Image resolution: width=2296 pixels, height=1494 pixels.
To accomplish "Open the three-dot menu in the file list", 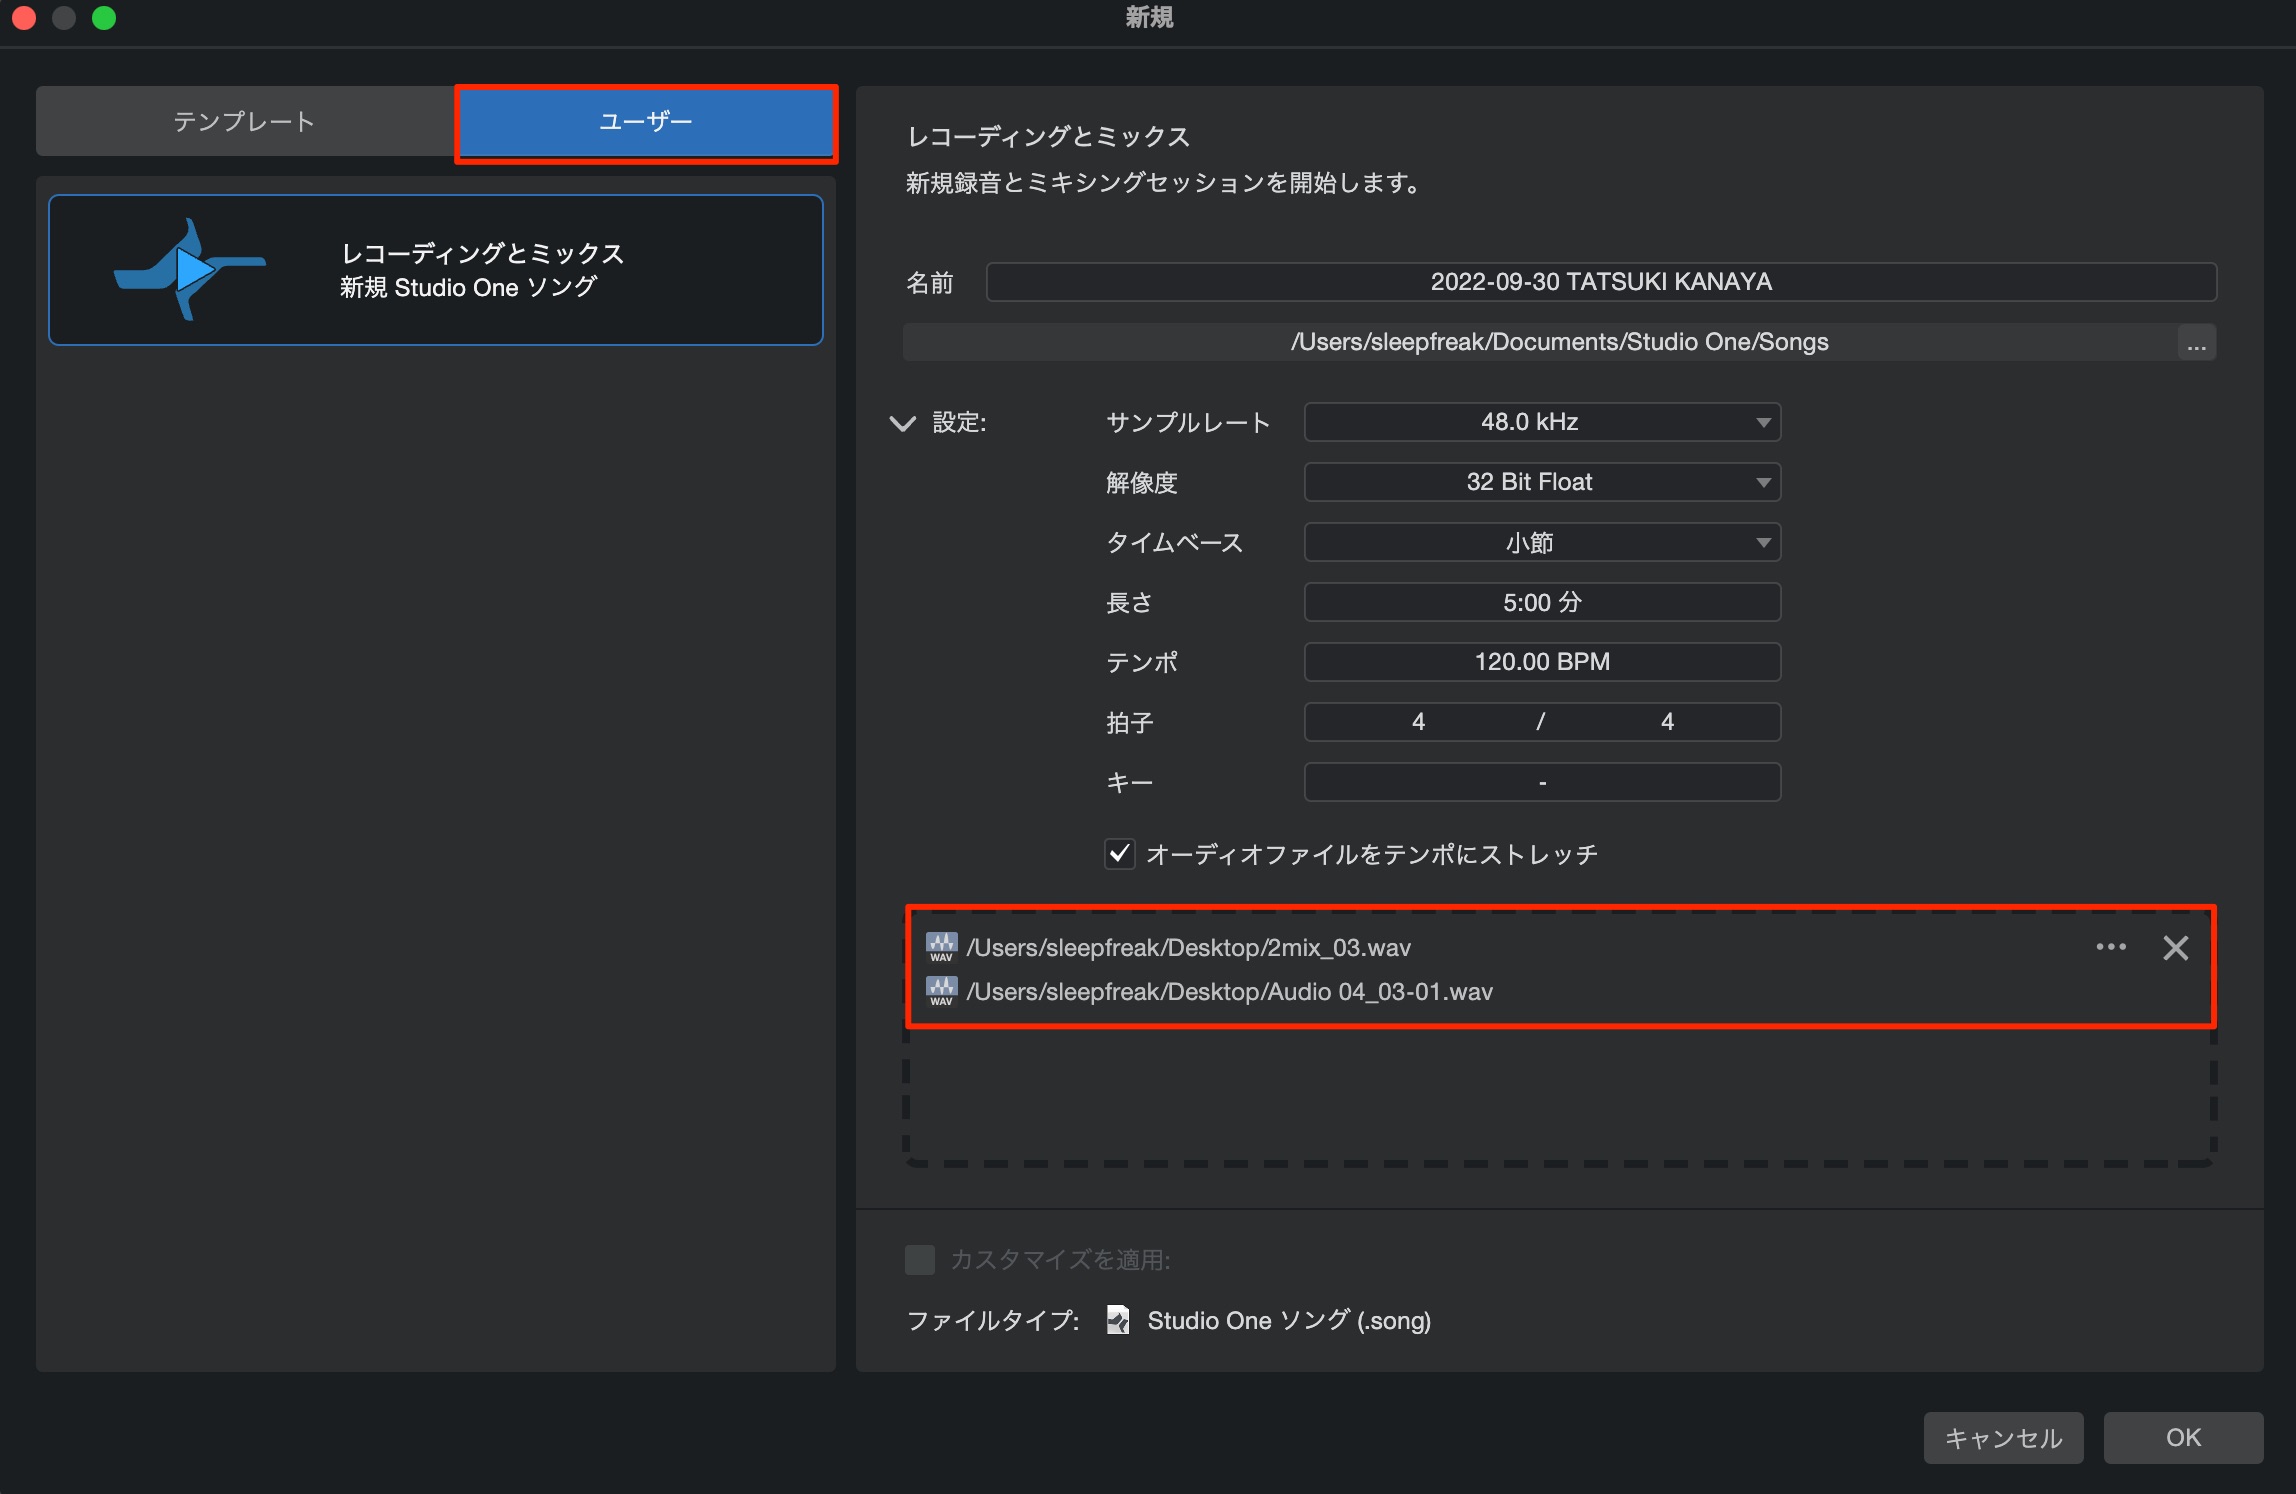I will (2111, 947).
